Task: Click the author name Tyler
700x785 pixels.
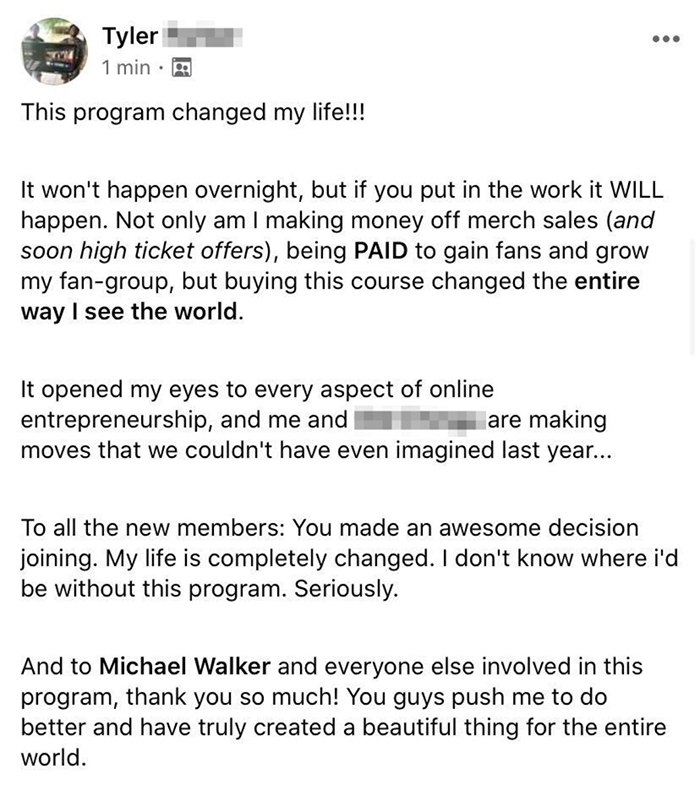Action: click(129, 37)
